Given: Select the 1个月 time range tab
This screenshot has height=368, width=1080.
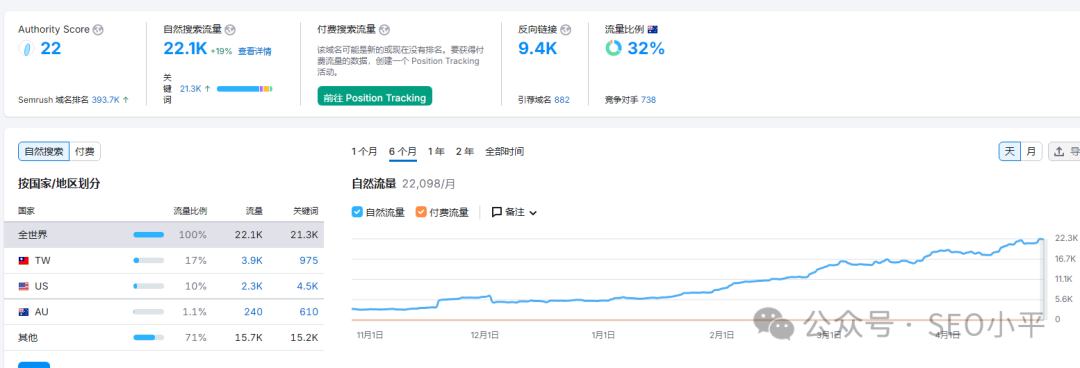Looking at the screenshot, I should coord(364,152).
